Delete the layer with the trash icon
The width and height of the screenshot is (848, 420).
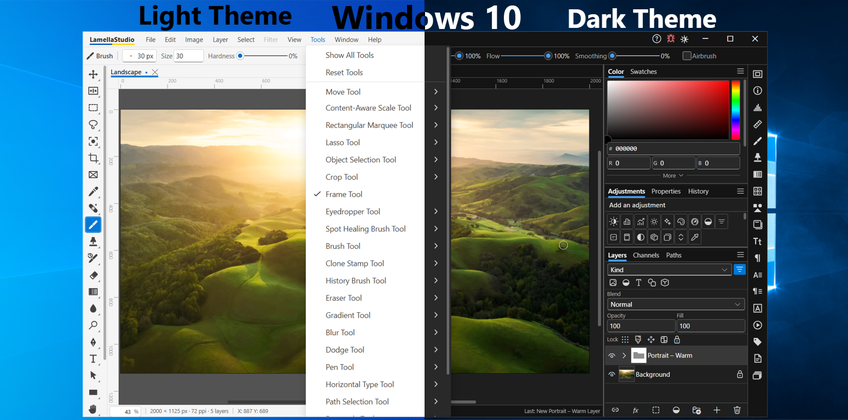pyautogui.click(x=737, y=410)
